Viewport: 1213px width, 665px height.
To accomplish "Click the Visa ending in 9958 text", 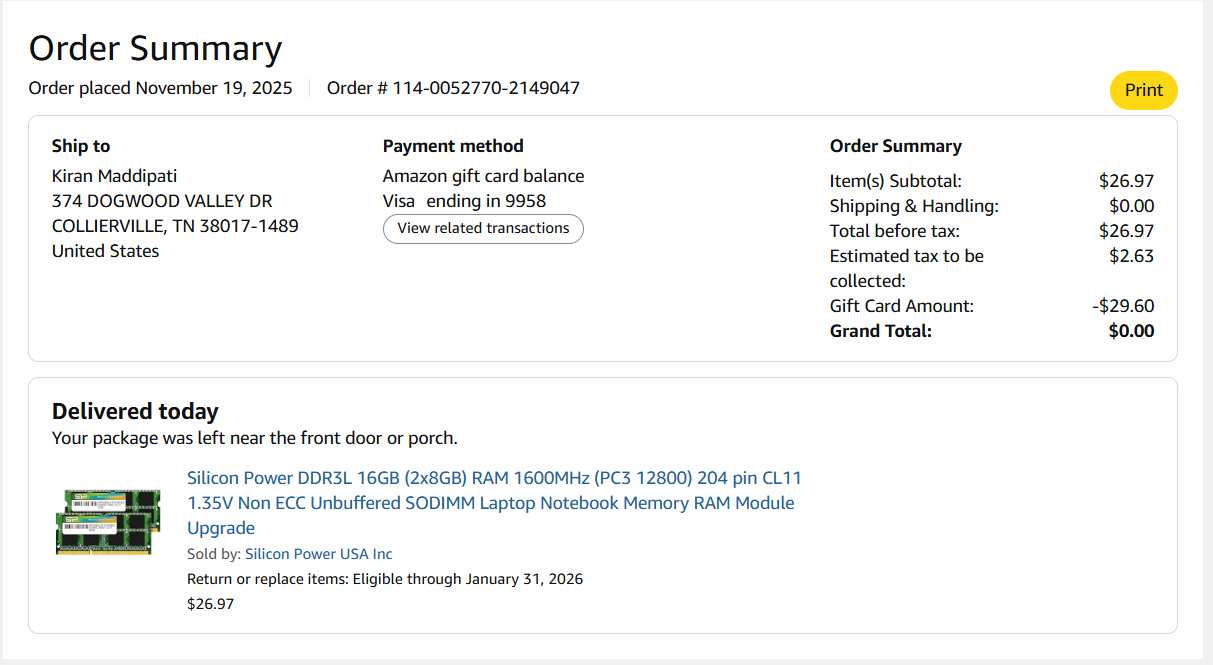I will pyautogui.click(x=464, y=201).
